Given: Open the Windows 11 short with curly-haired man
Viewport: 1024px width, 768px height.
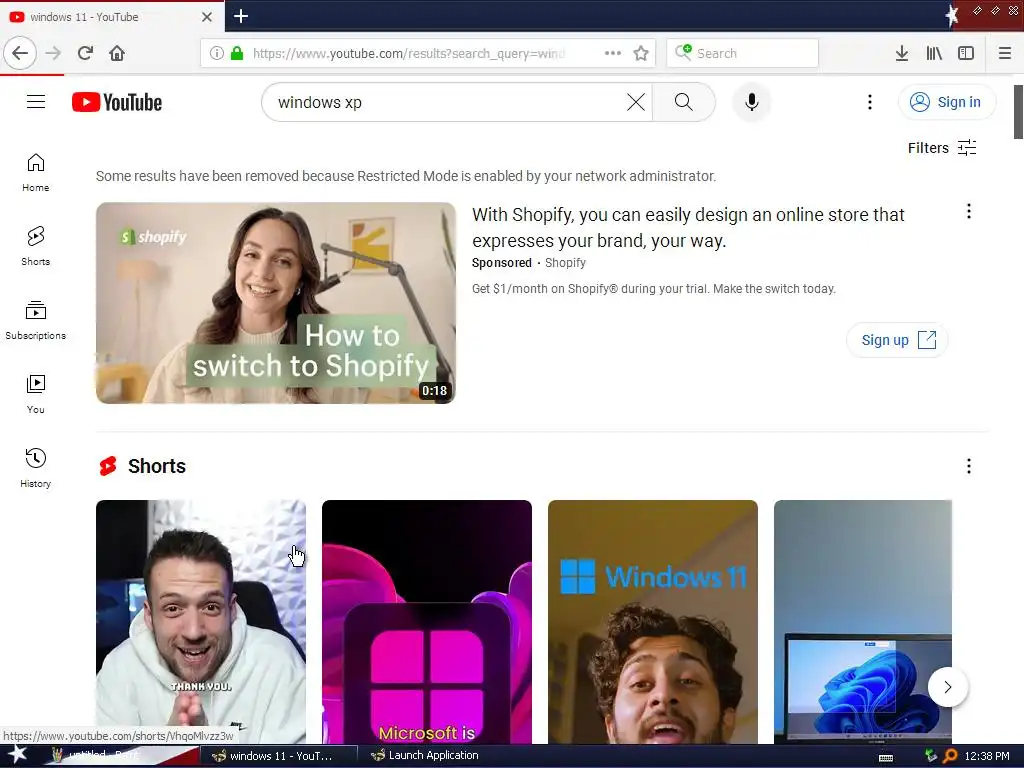Looking at the screenshot, I should pos(652,622).
